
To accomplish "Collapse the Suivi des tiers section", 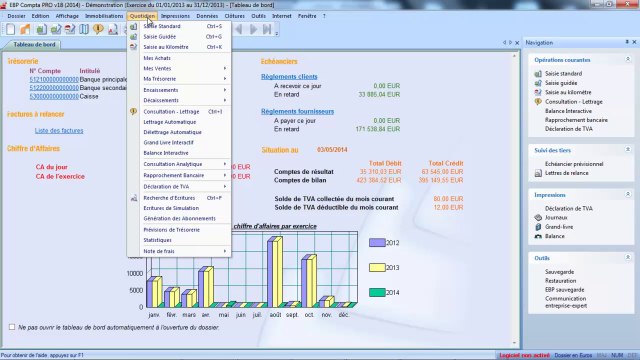I will coord(628,150).
